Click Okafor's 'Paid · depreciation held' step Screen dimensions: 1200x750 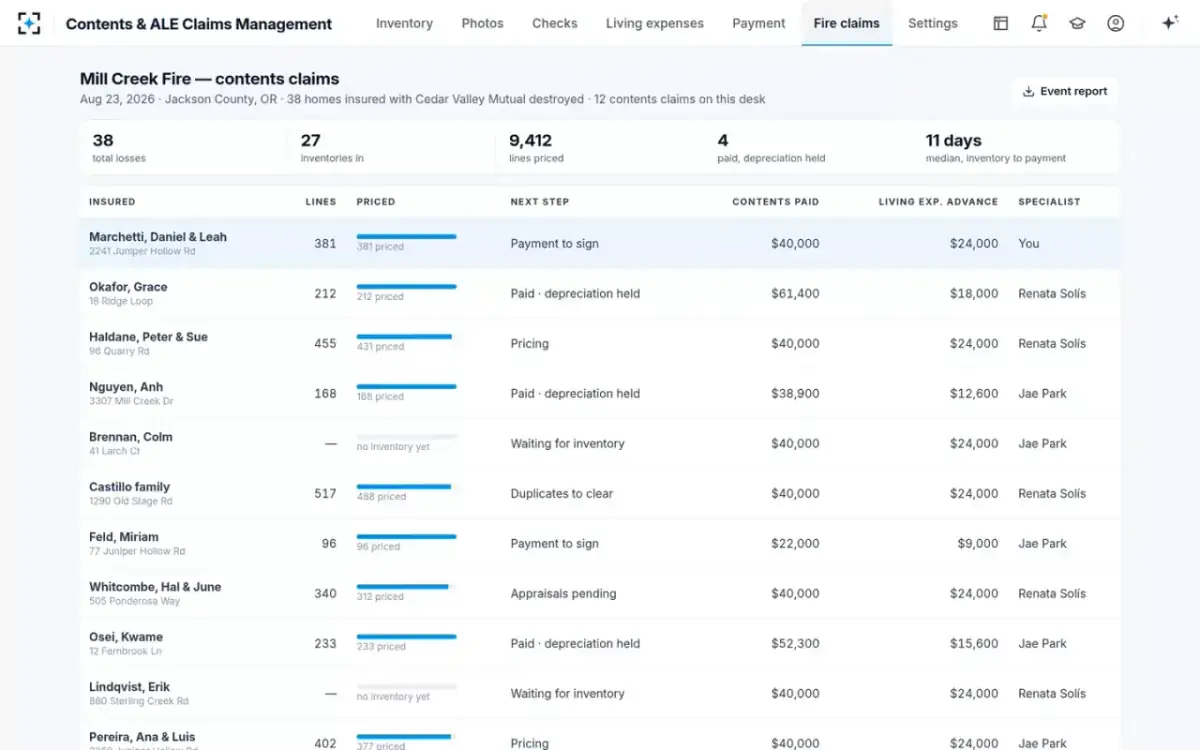(575, 294)
